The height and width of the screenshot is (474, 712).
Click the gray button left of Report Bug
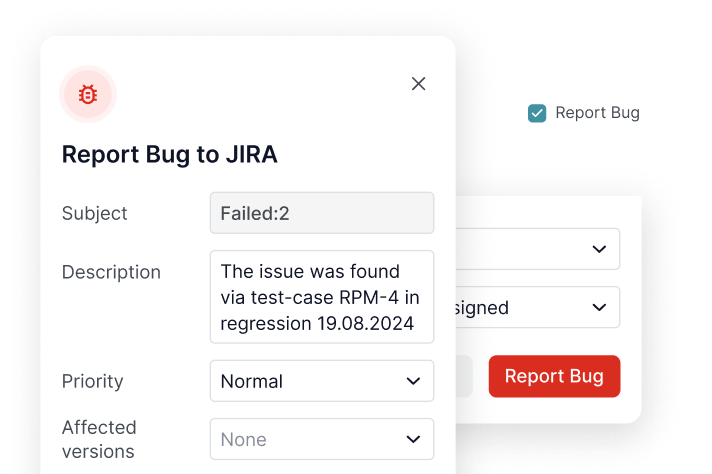coord(464,376)
